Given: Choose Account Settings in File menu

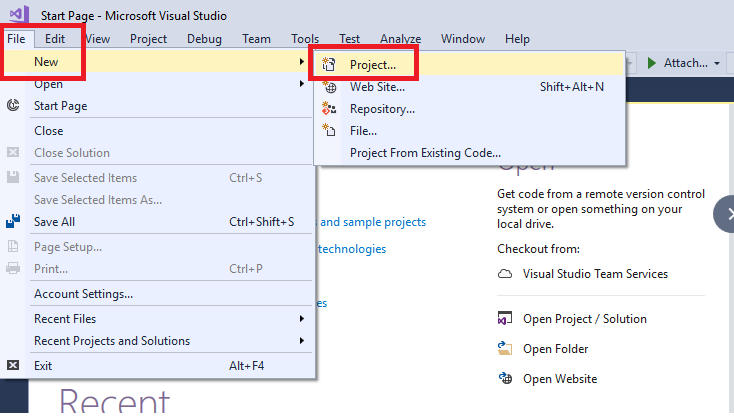Looking at the screenshot, I should pyautogui.click(x=83, y=294).
